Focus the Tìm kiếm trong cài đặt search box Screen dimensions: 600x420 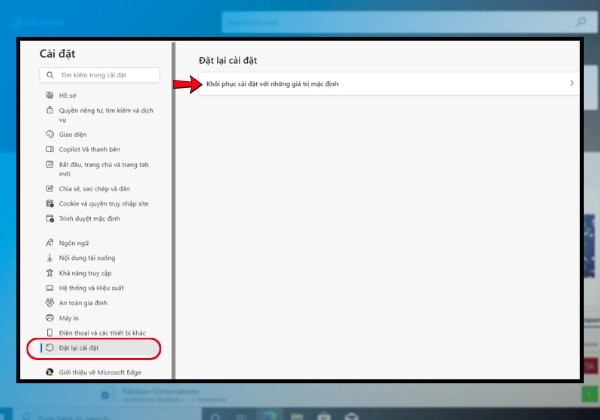[x=99, y=75]
